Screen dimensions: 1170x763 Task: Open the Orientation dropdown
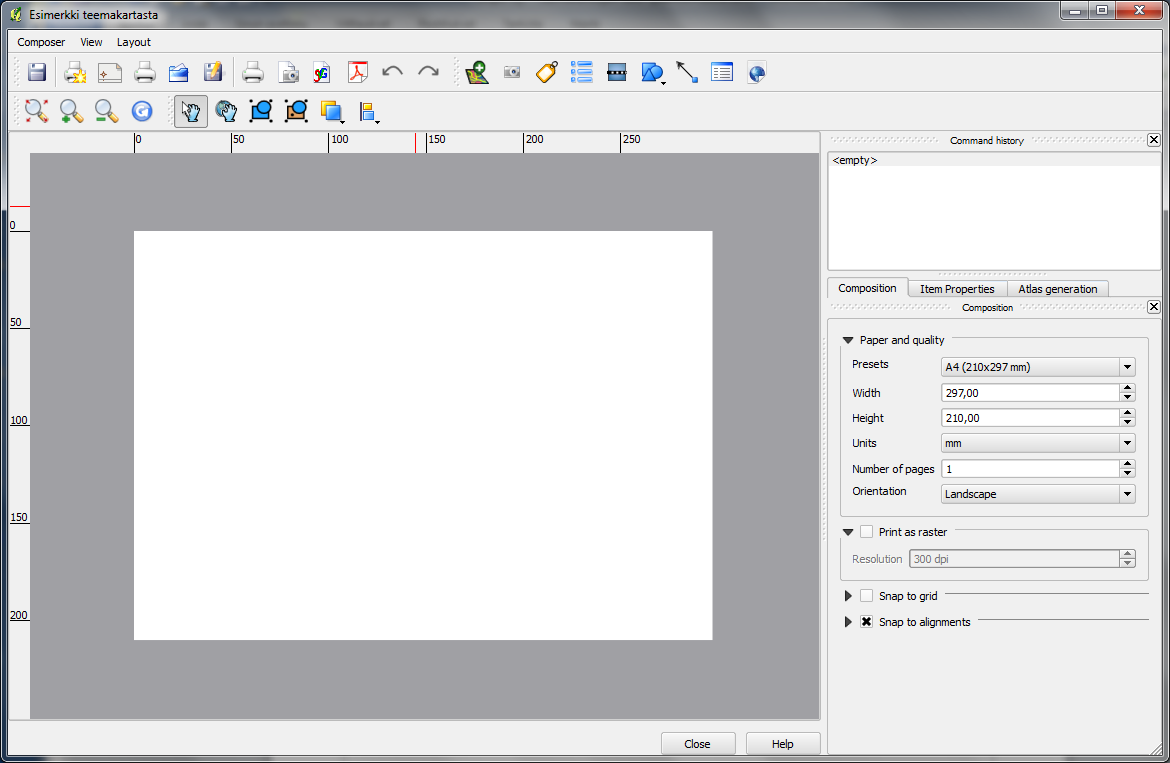point(1038,494)
